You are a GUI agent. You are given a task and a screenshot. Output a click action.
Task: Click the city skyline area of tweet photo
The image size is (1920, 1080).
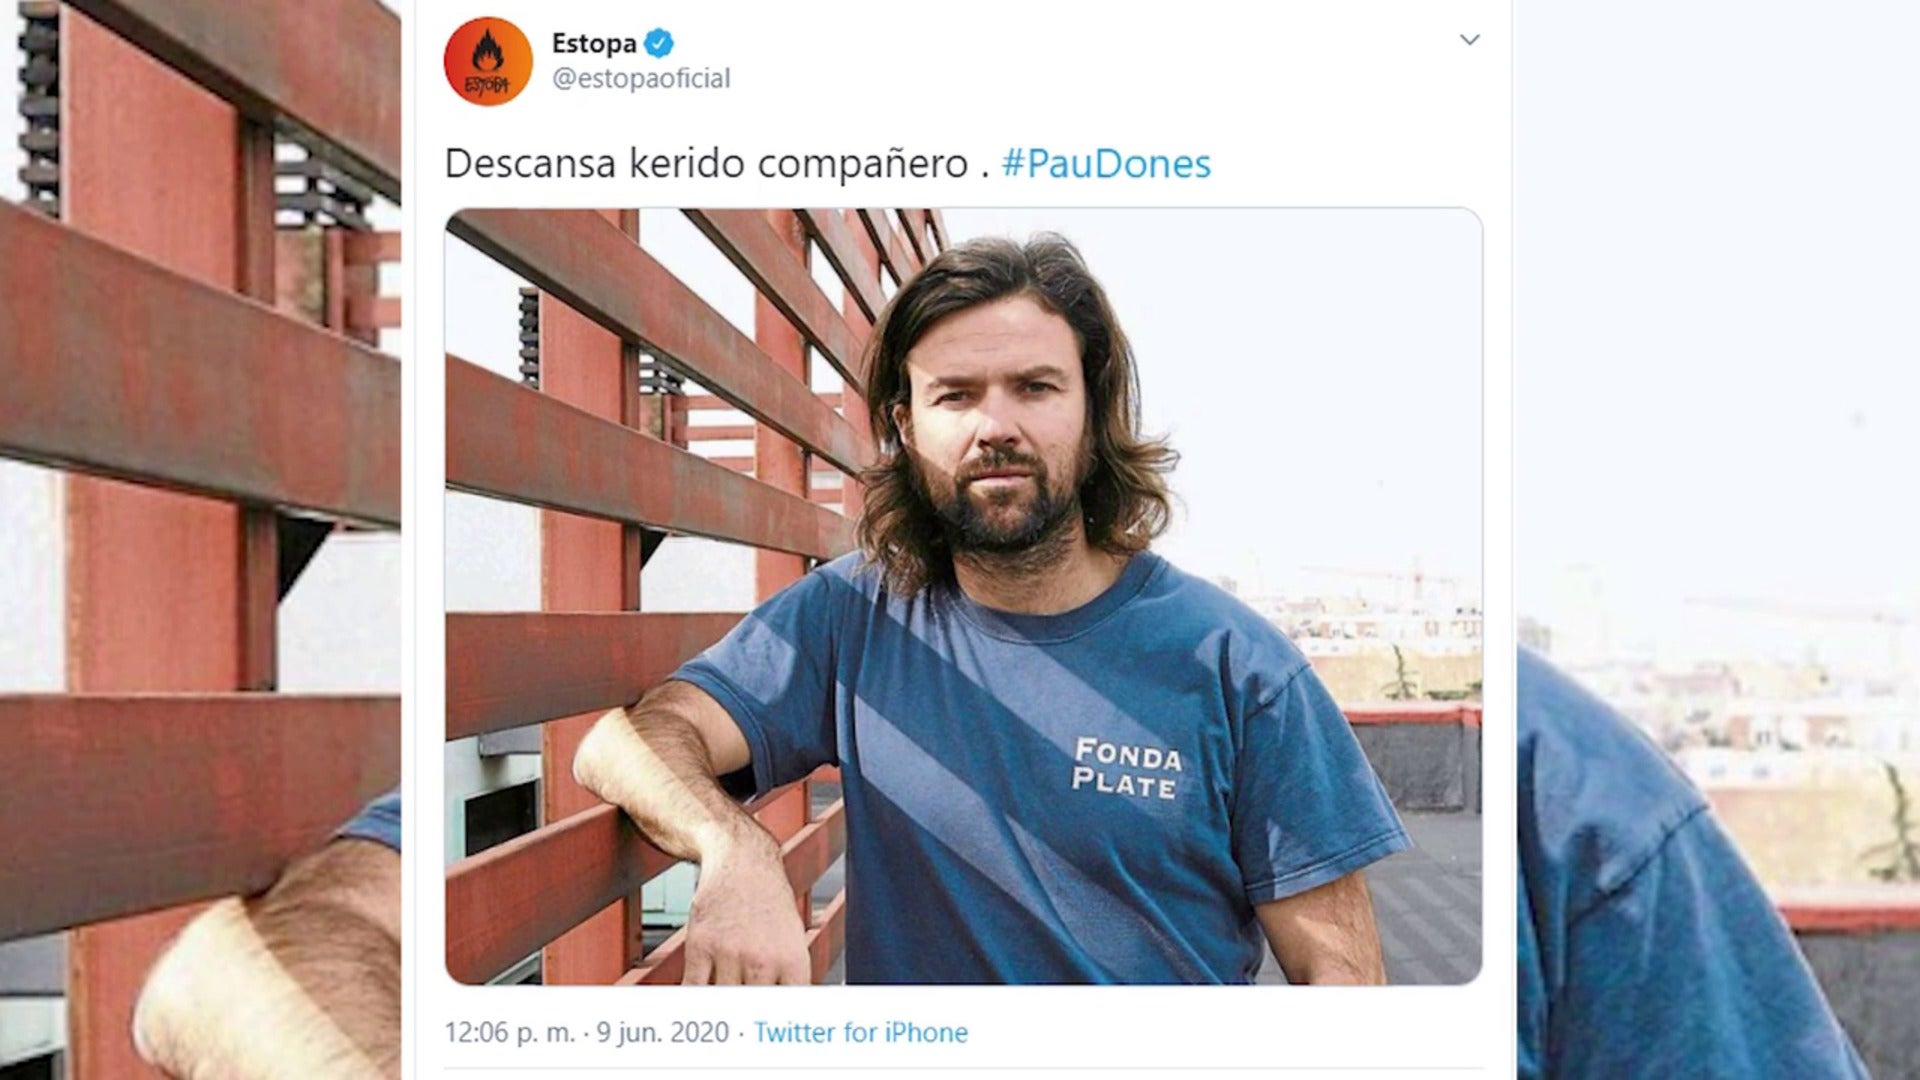click(x=1380, y=630)
